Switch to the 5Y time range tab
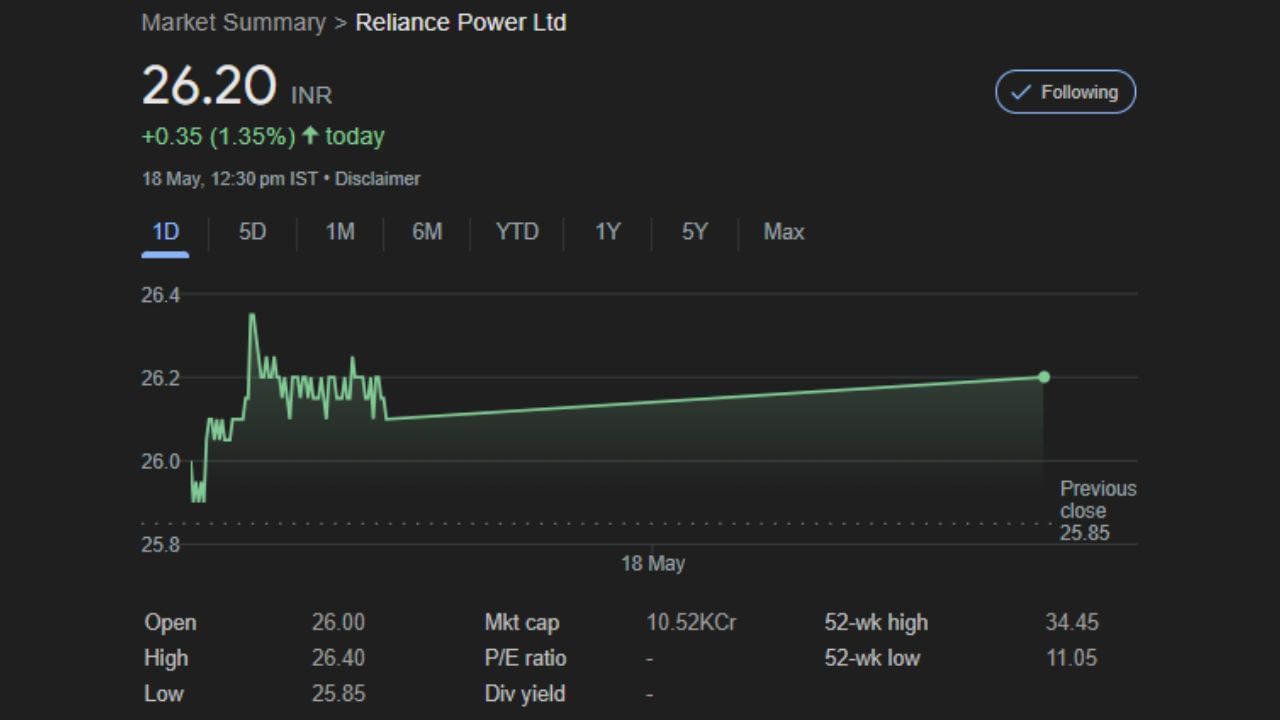Viewport: 1280px width, 720px height. tap(695, 232)
